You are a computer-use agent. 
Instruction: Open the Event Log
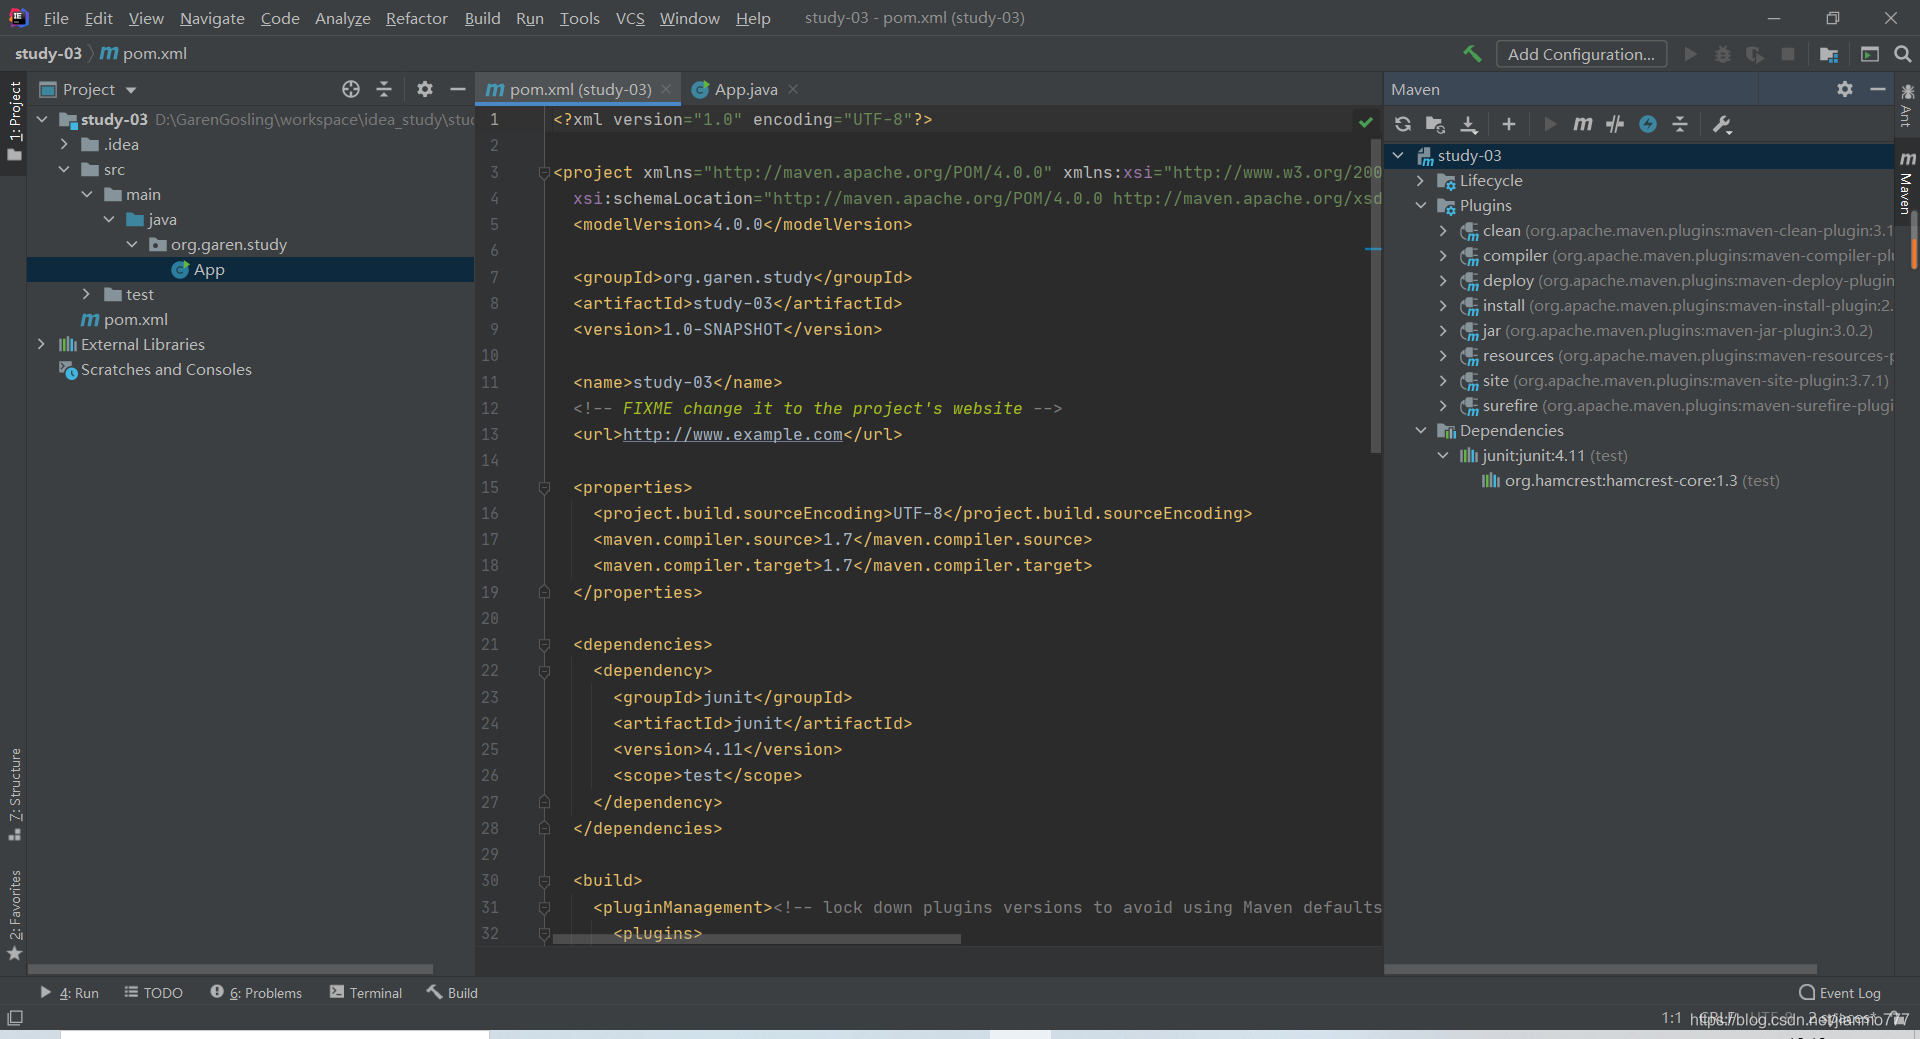click(1840, 992)
